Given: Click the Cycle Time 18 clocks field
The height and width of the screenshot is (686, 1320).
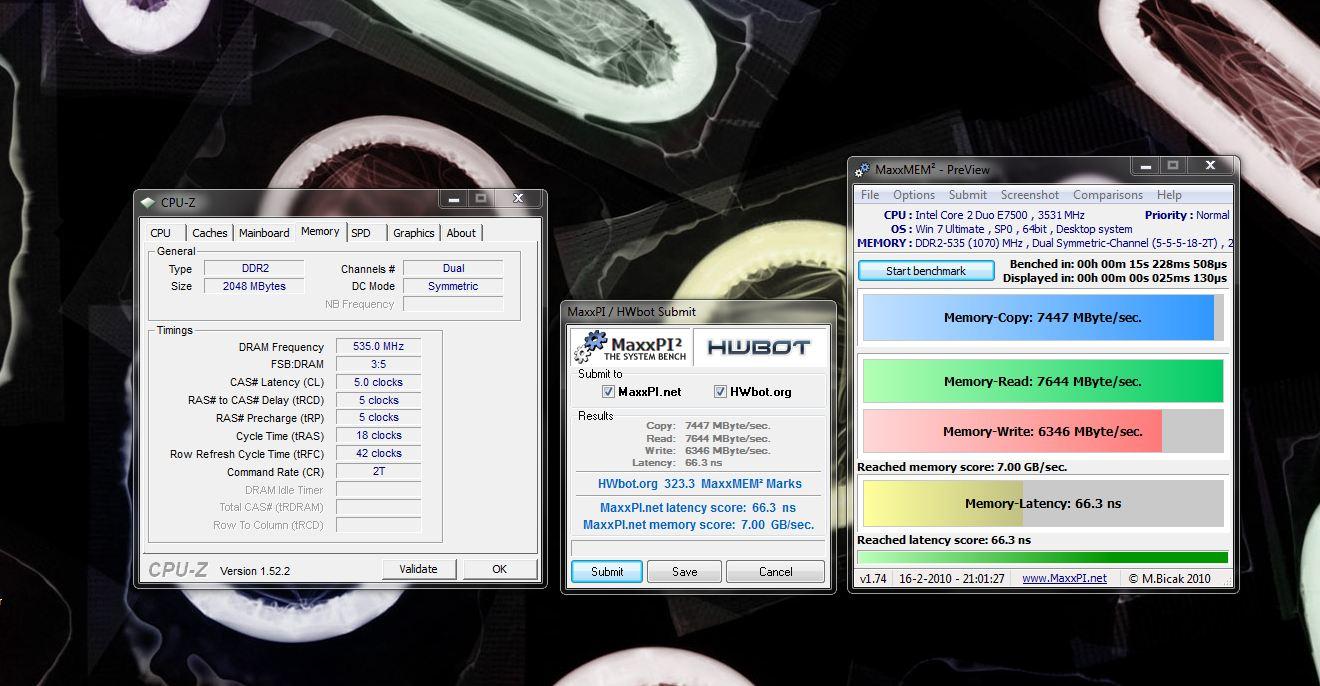Looking at the screenshot, I should (x=378, y=436).
